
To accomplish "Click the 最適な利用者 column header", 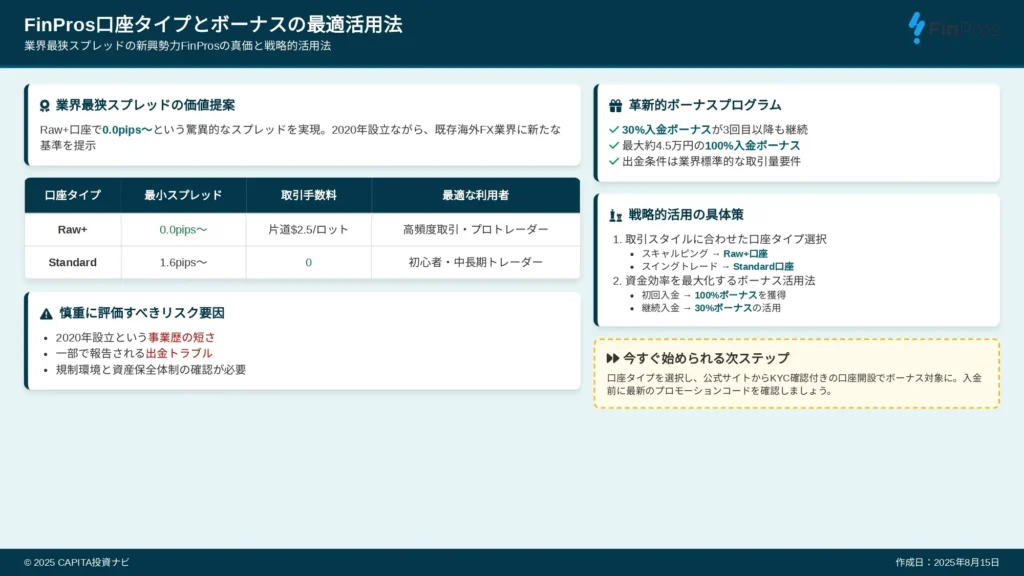I will 475,195.
